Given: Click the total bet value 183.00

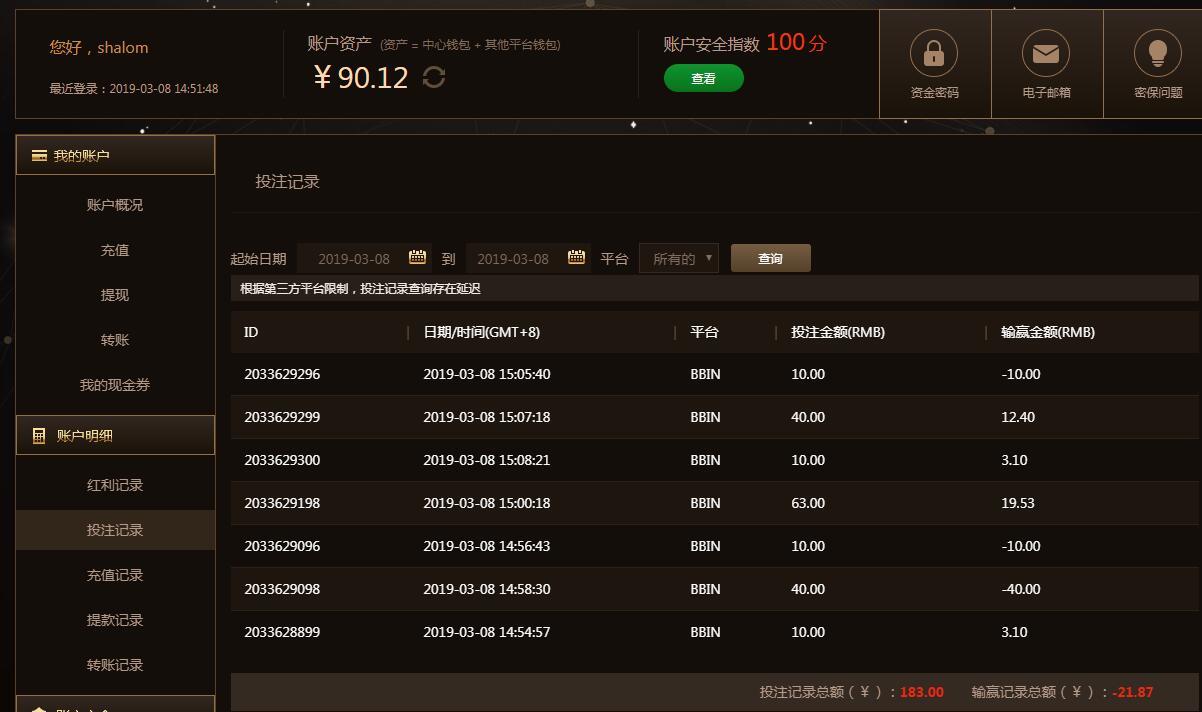Looking at the screenshot, I should 922,692.
